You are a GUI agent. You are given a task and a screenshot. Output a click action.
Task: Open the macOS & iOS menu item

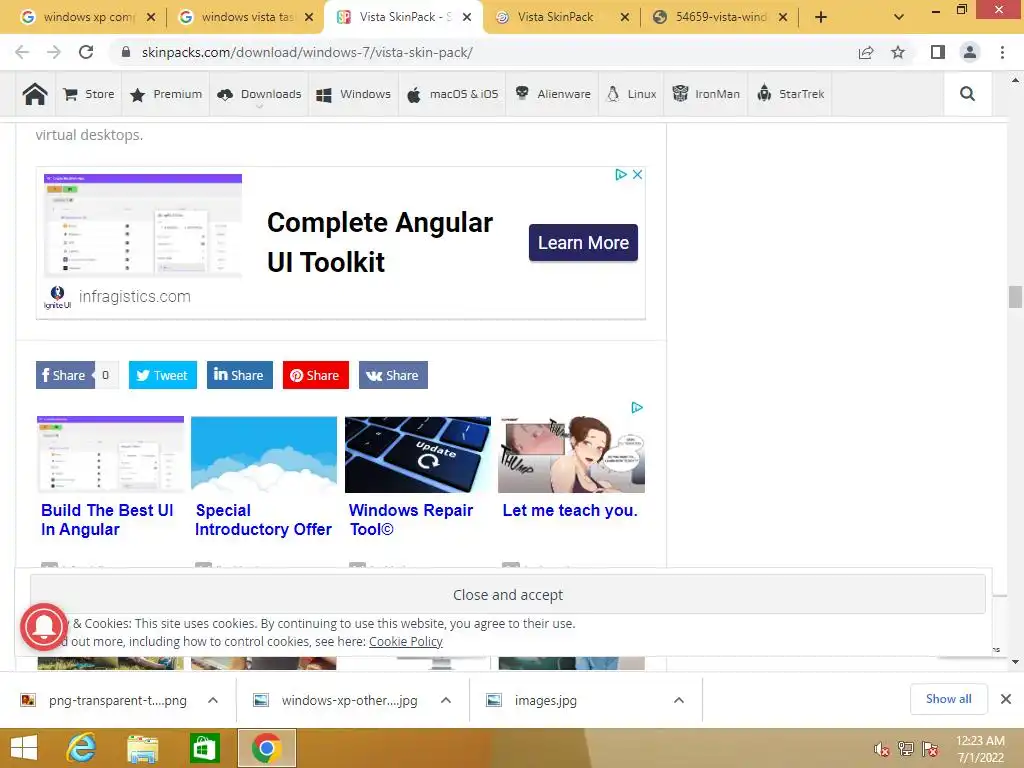pyautogui.click(x=453, y=94)
